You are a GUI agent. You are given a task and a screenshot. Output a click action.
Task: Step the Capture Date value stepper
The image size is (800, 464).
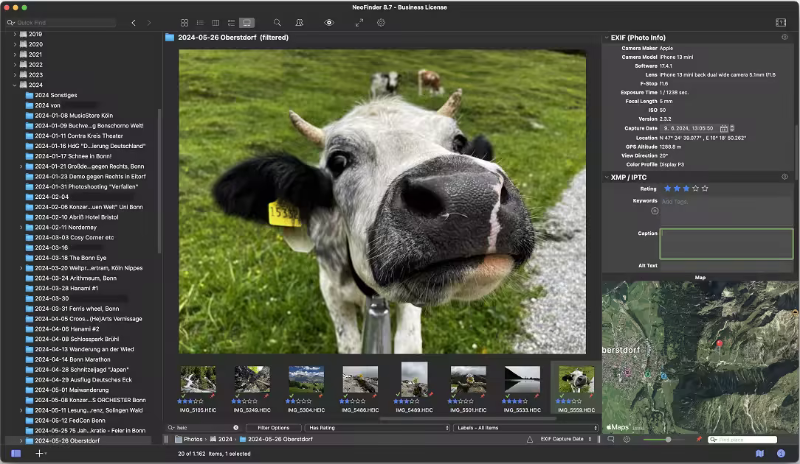coord(732,129)
